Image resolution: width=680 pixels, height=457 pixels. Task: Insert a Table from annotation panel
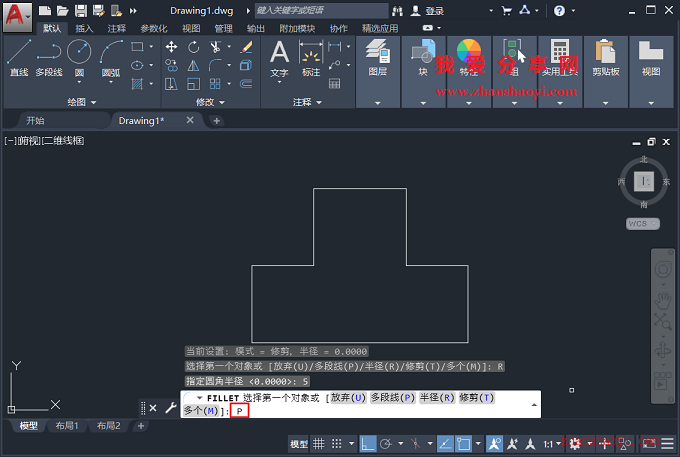coord(334,84)
